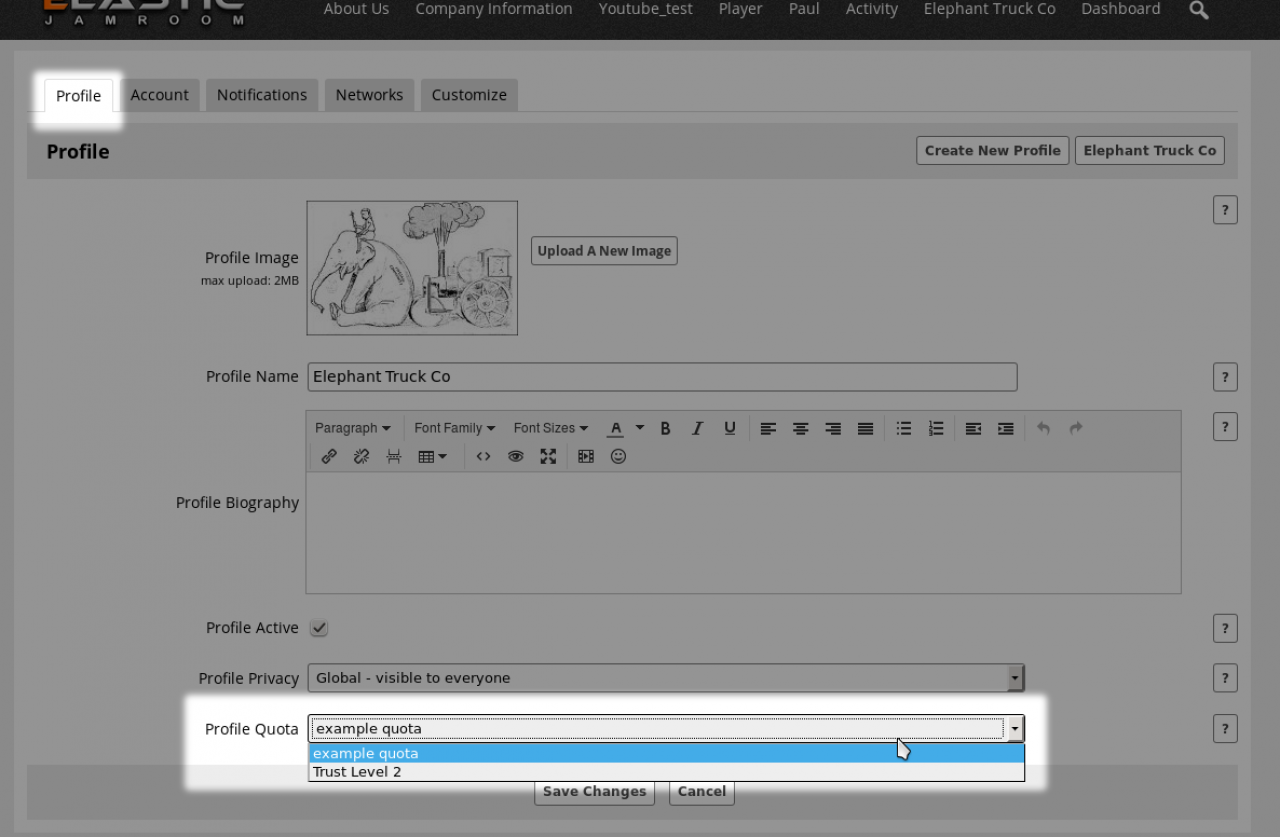Screen dimensions: 1280x837
Task: Open the source code view icon
Action: [x=483, y=456]
